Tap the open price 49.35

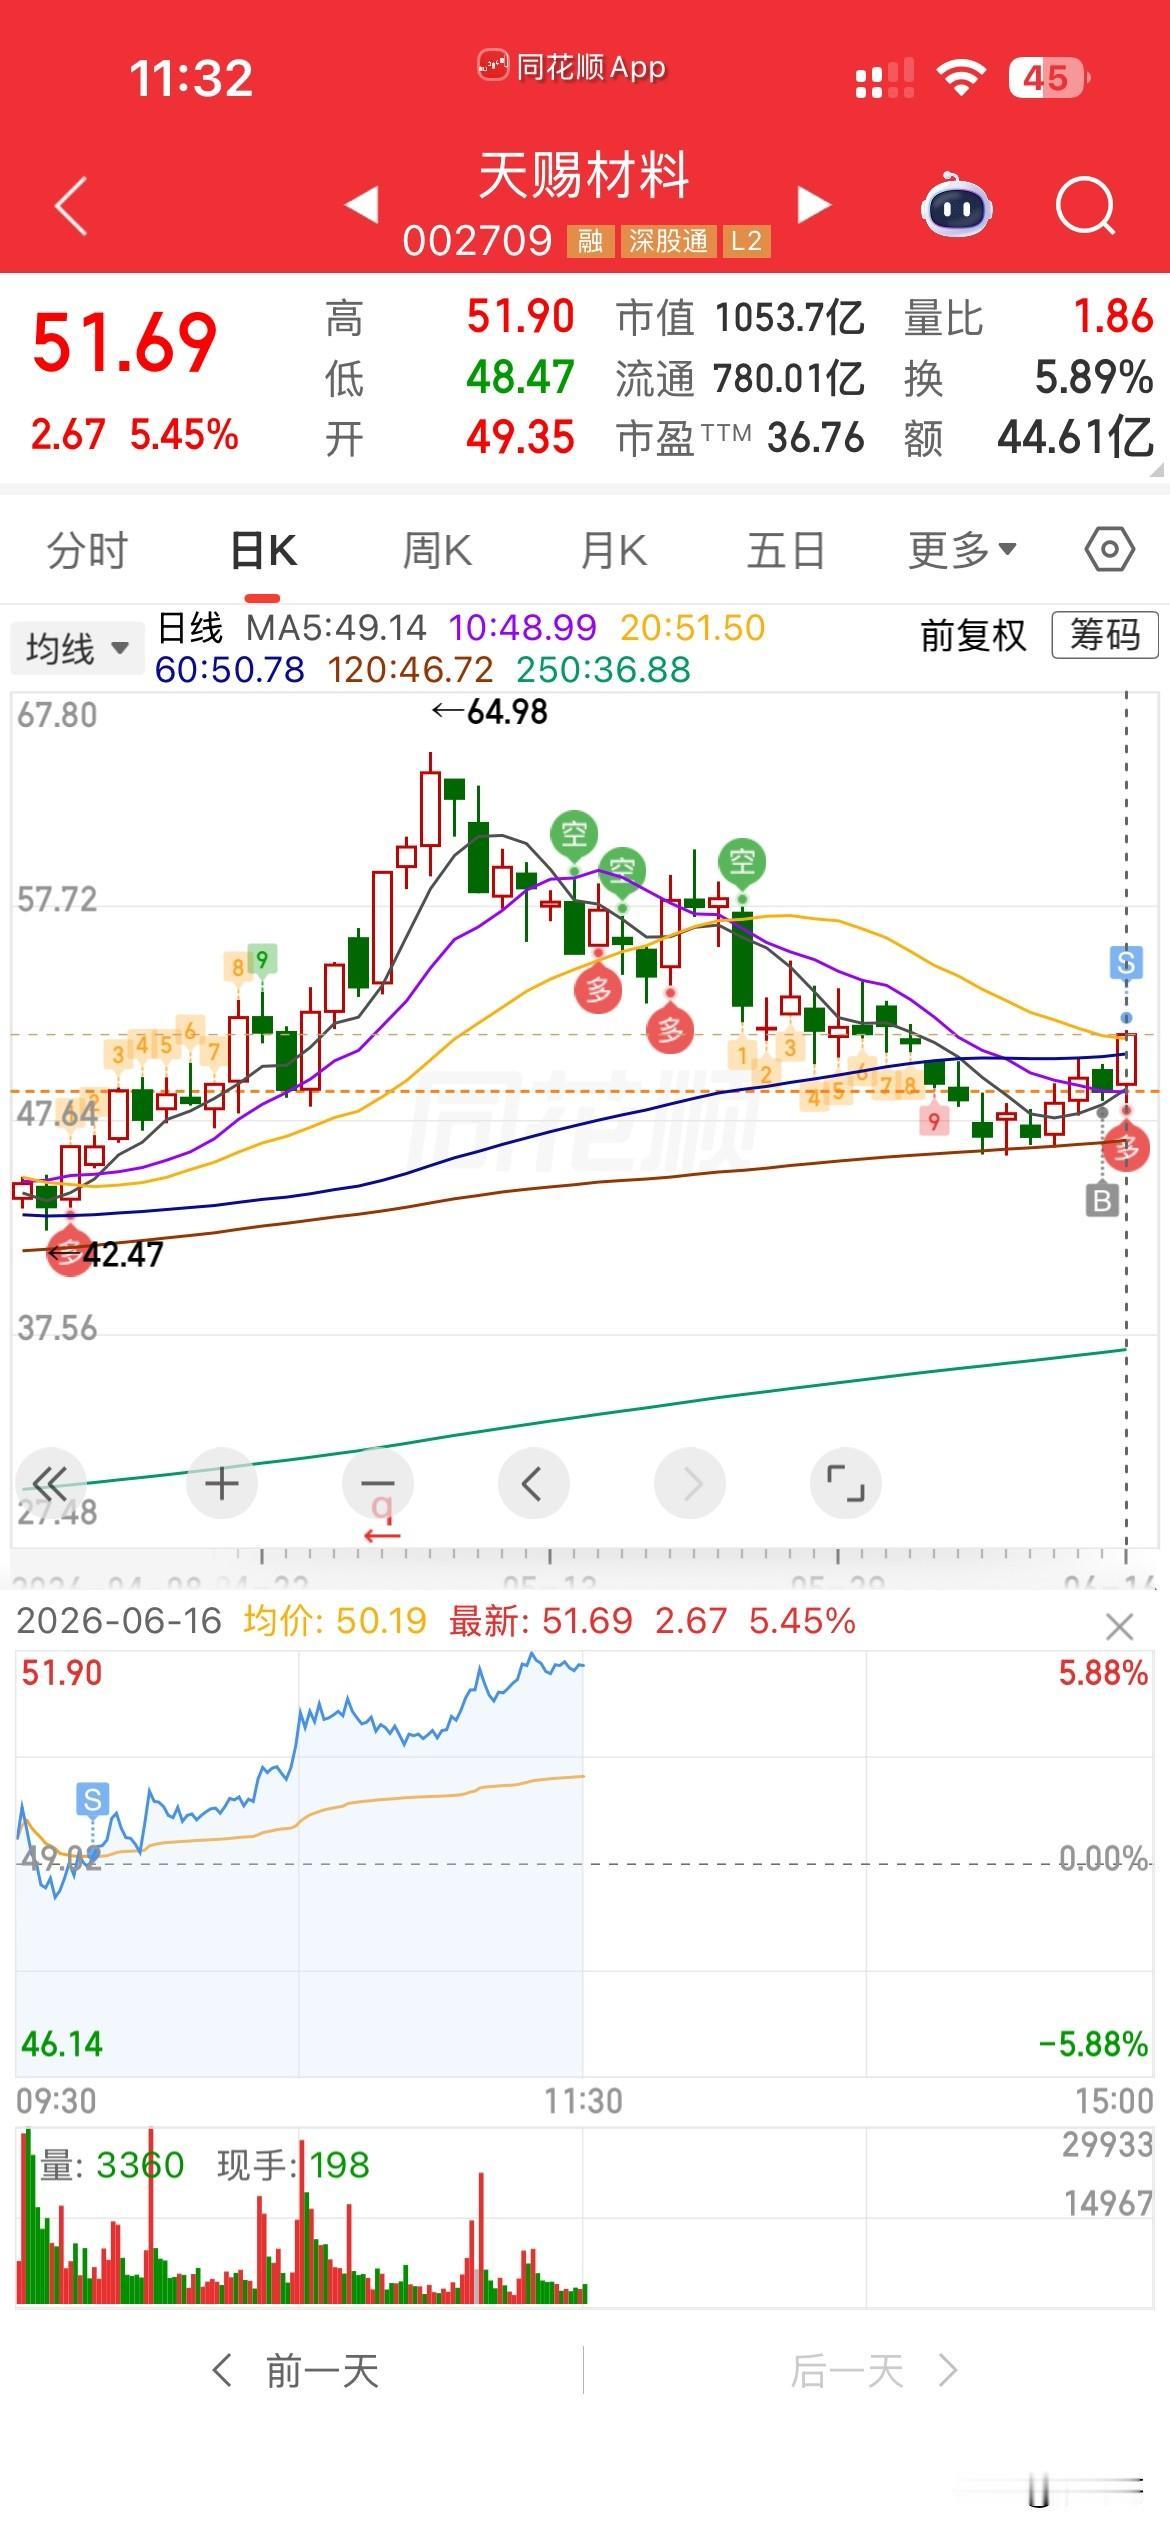(x=520, y=438)
